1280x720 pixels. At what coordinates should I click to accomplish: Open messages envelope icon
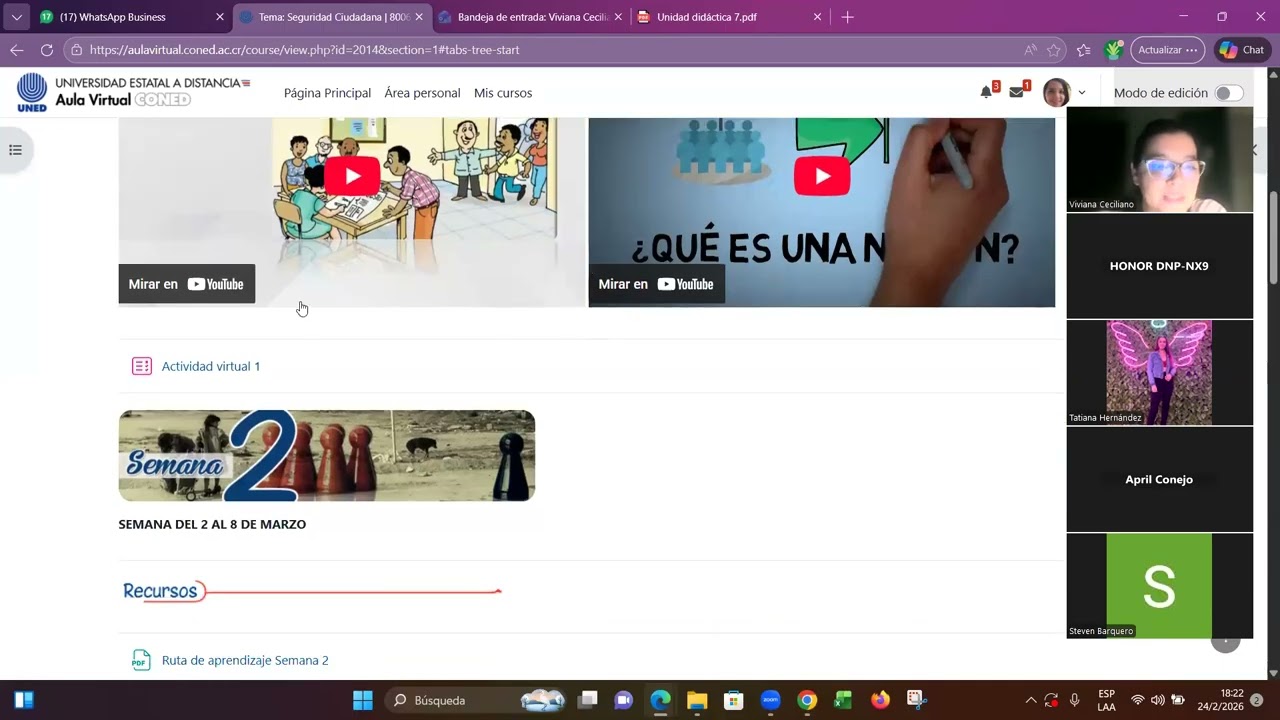point(1017,92)
